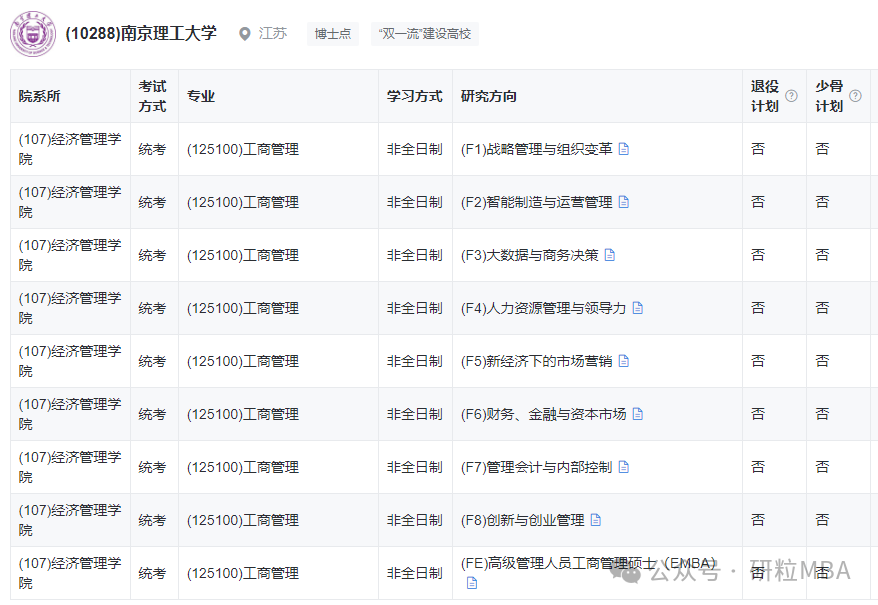This screenshot has height=605, width=878.
Task: Open the document icon for F5 新经济下的市场营销
Action: 623,361
